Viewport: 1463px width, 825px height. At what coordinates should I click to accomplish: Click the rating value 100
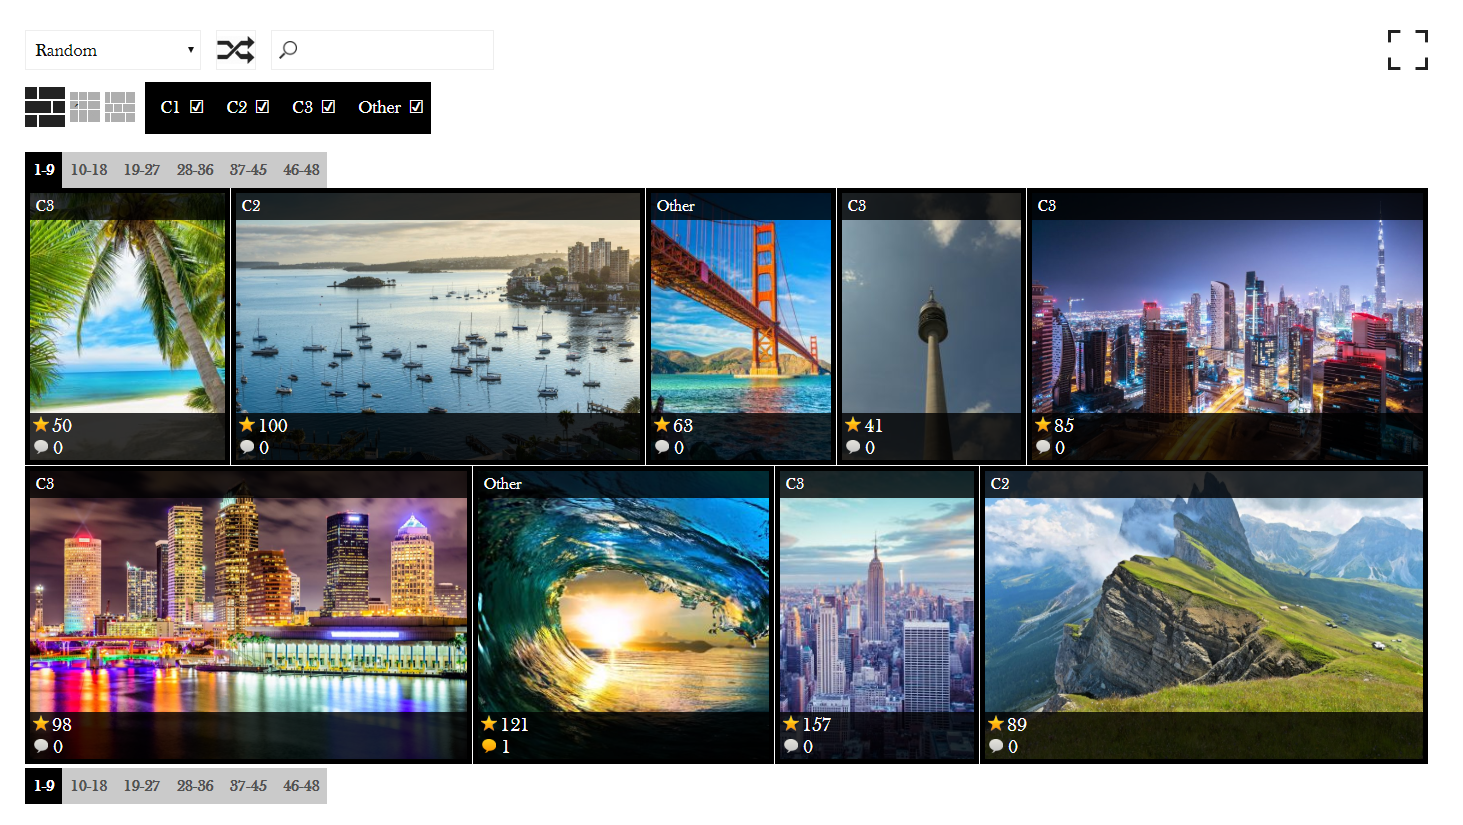273,425
